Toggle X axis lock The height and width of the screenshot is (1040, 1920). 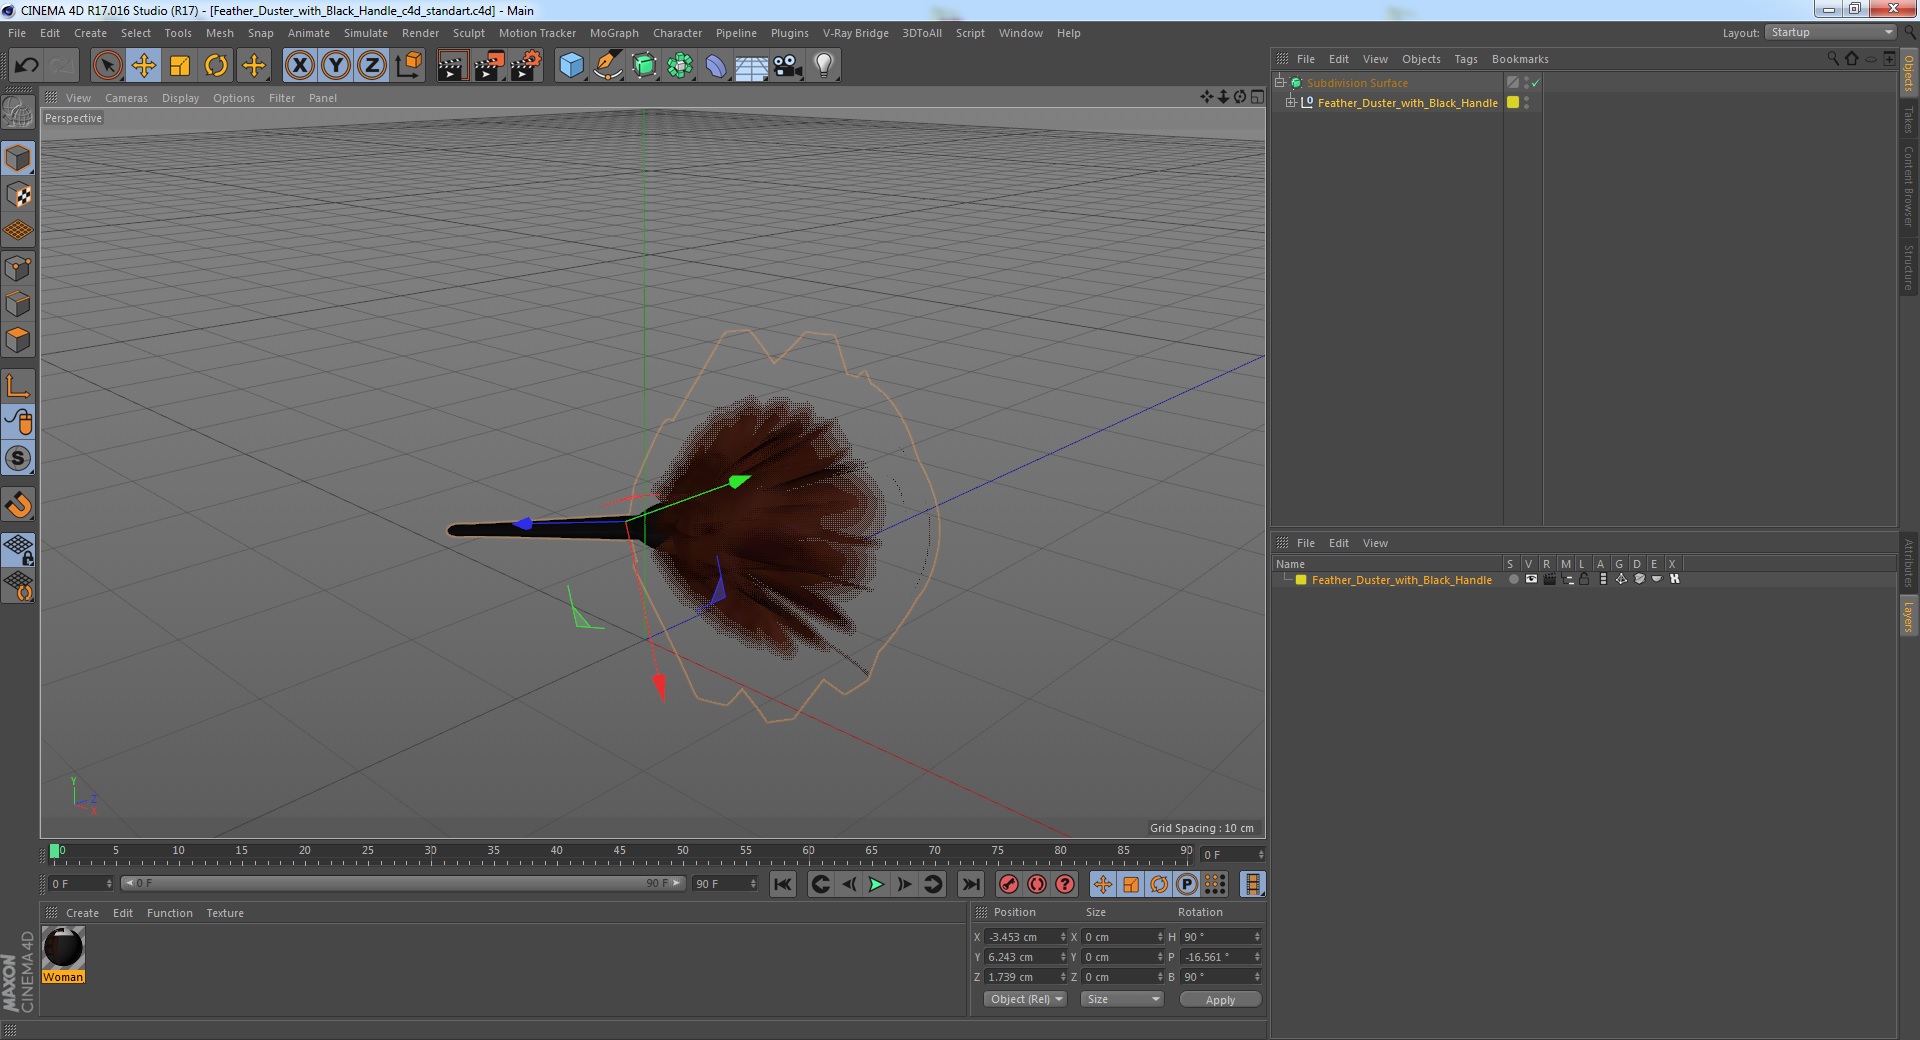pos(299,66)
